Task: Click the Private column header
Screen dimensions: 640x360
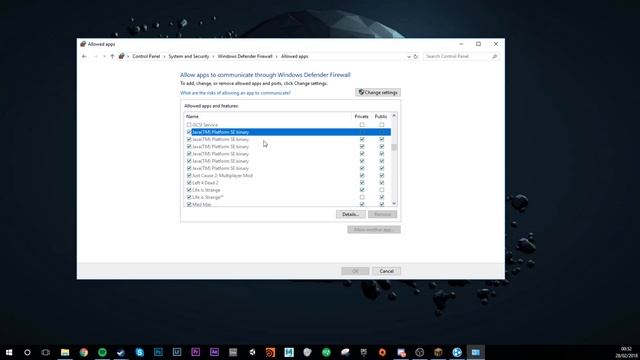Action: tap(361, 116)
